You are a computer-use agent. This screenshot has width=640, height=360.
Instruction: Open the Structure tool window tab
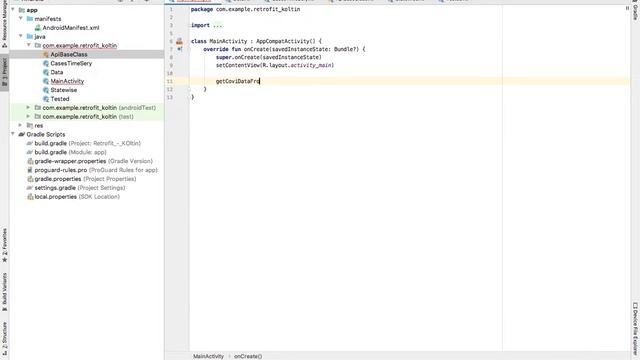click(4, 338)
